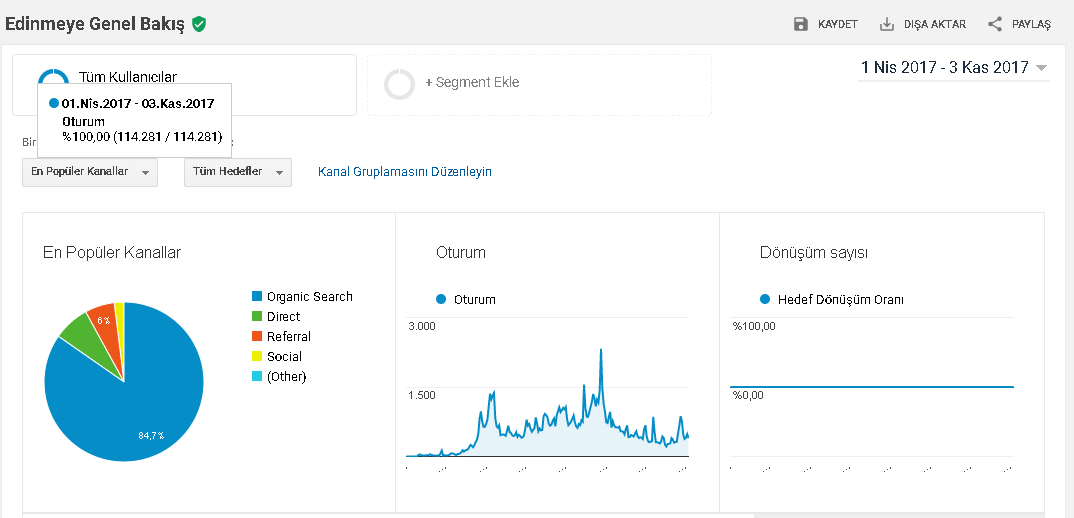This screenshot has height=518, width=1074.
Task: Click the highest peak of Oturum chart
Action: point(601,350)
